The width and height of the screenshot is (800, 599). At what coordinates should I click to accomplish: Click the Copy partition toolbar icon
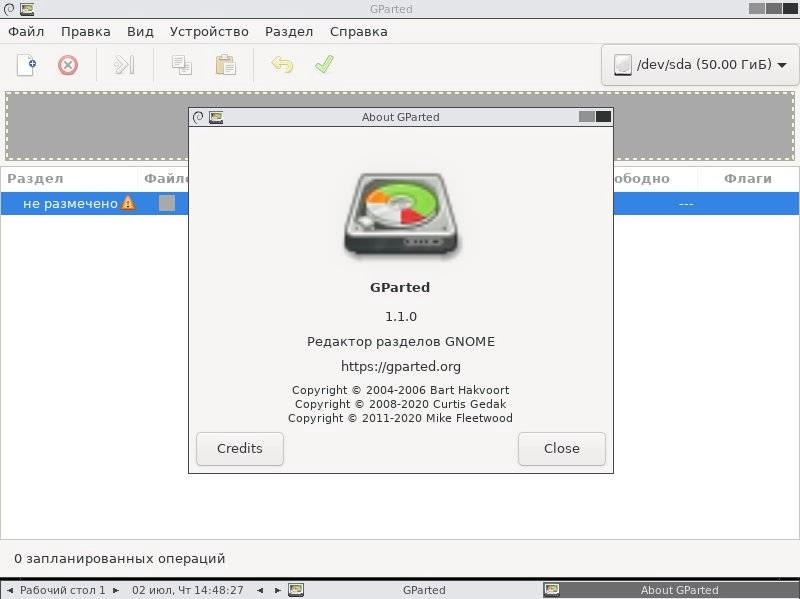tap(182, 65)
